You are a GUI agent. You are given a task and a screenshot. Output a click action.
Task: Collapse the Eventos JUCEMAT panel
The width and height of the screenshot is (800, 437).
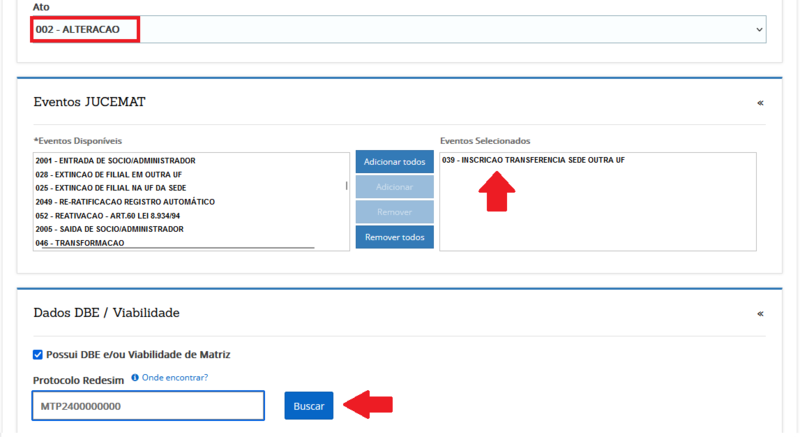[760, 103]
